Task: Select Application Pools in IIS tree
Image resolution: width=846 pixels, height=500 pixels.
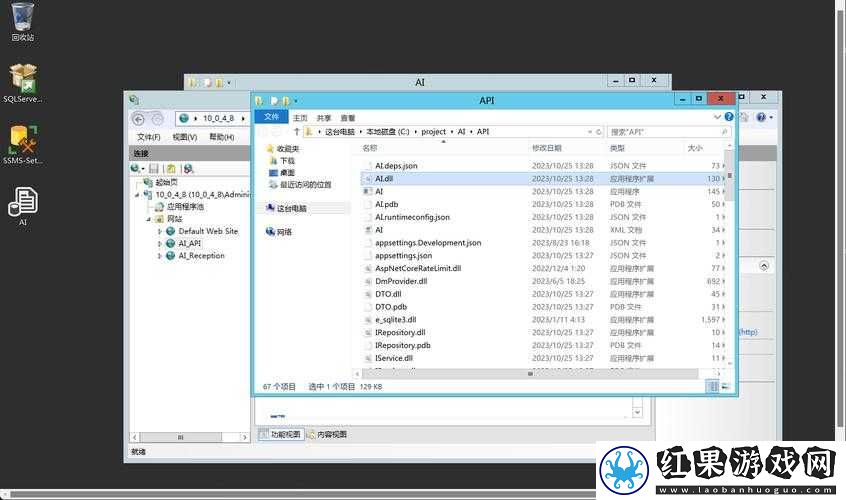Action: tap(180, 207)
